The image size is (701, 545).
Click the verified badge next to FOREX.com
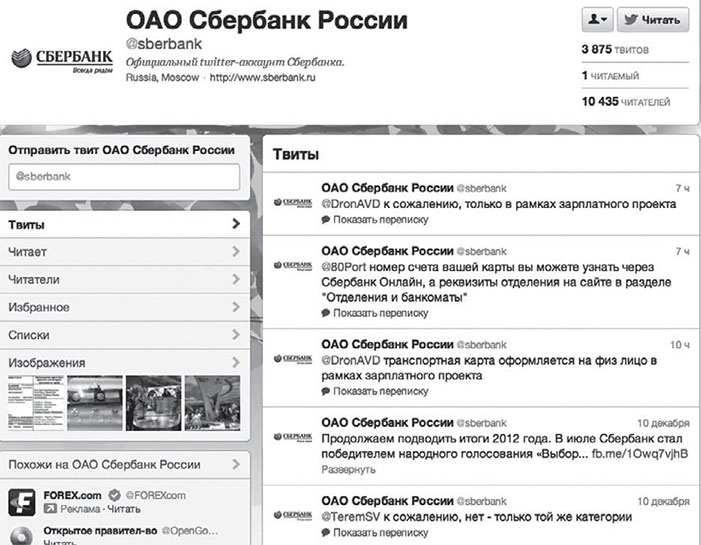(x=114, y=495)
